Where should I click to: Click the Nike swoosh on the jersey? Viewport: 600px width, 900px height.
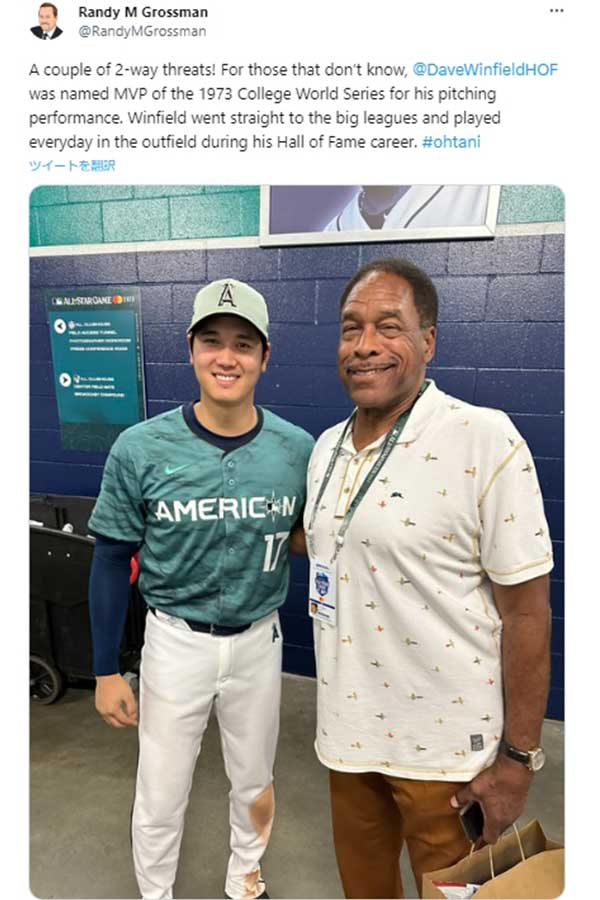click(x=175, y=467)
